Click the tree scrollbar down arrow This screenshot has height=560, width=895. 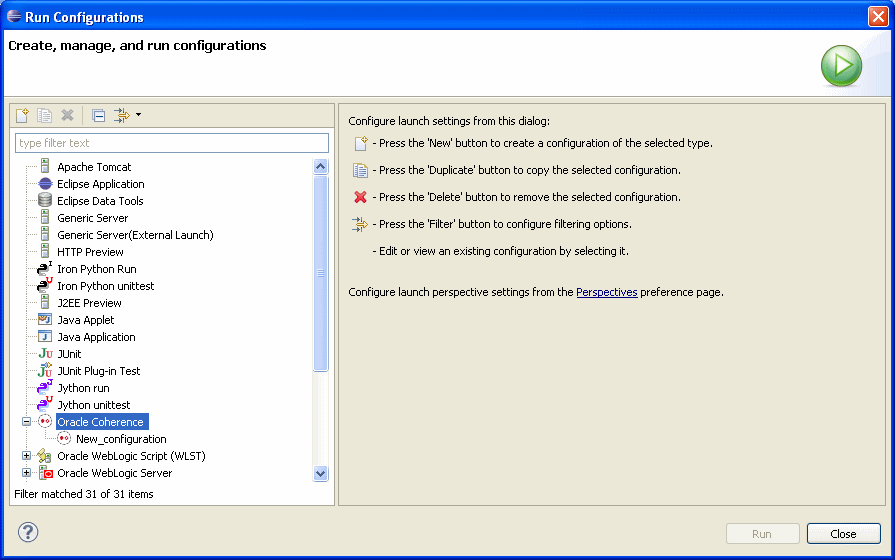[x=321, y=473]
